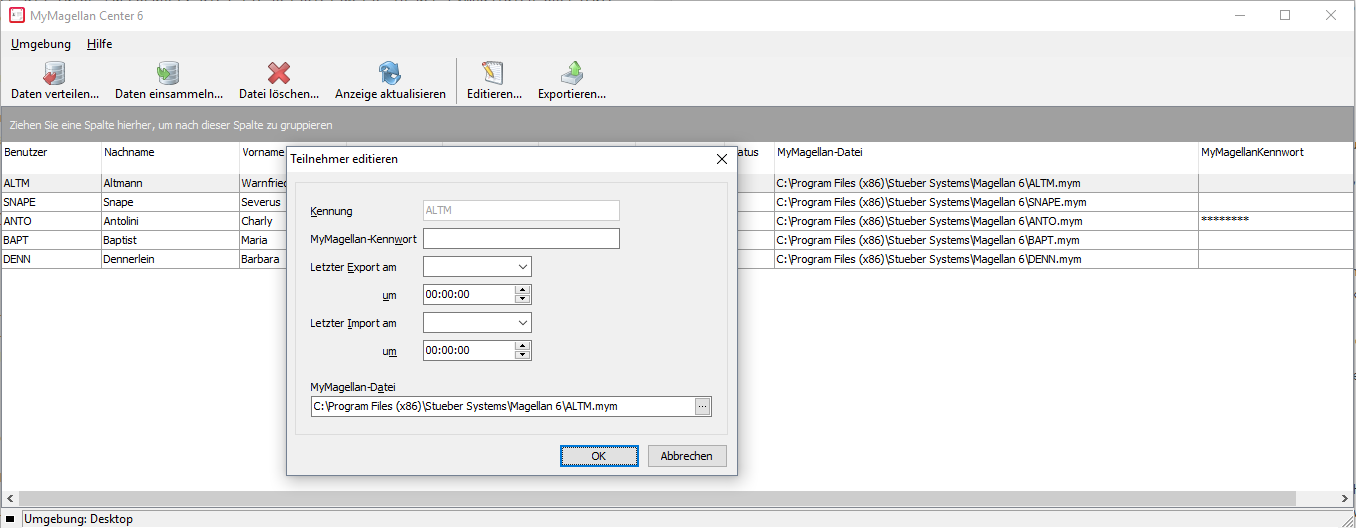
Task: Click the MyMagellan-Datei browse ellipsis button
Action: point(702,406)
